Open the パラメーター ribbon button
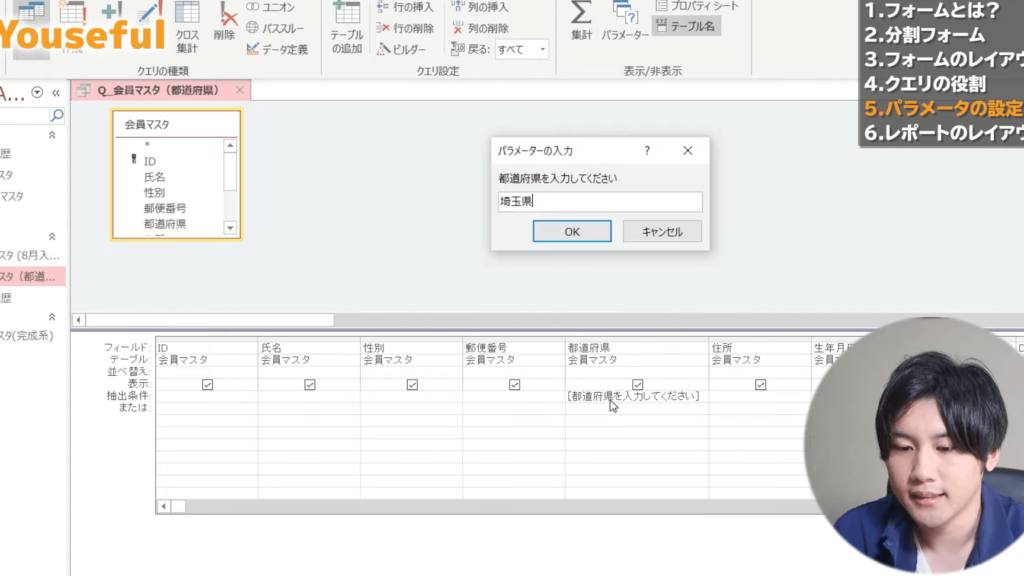The height and width of the screenshot is (576, 1024). pyautogui.click(x=626, y=20)
